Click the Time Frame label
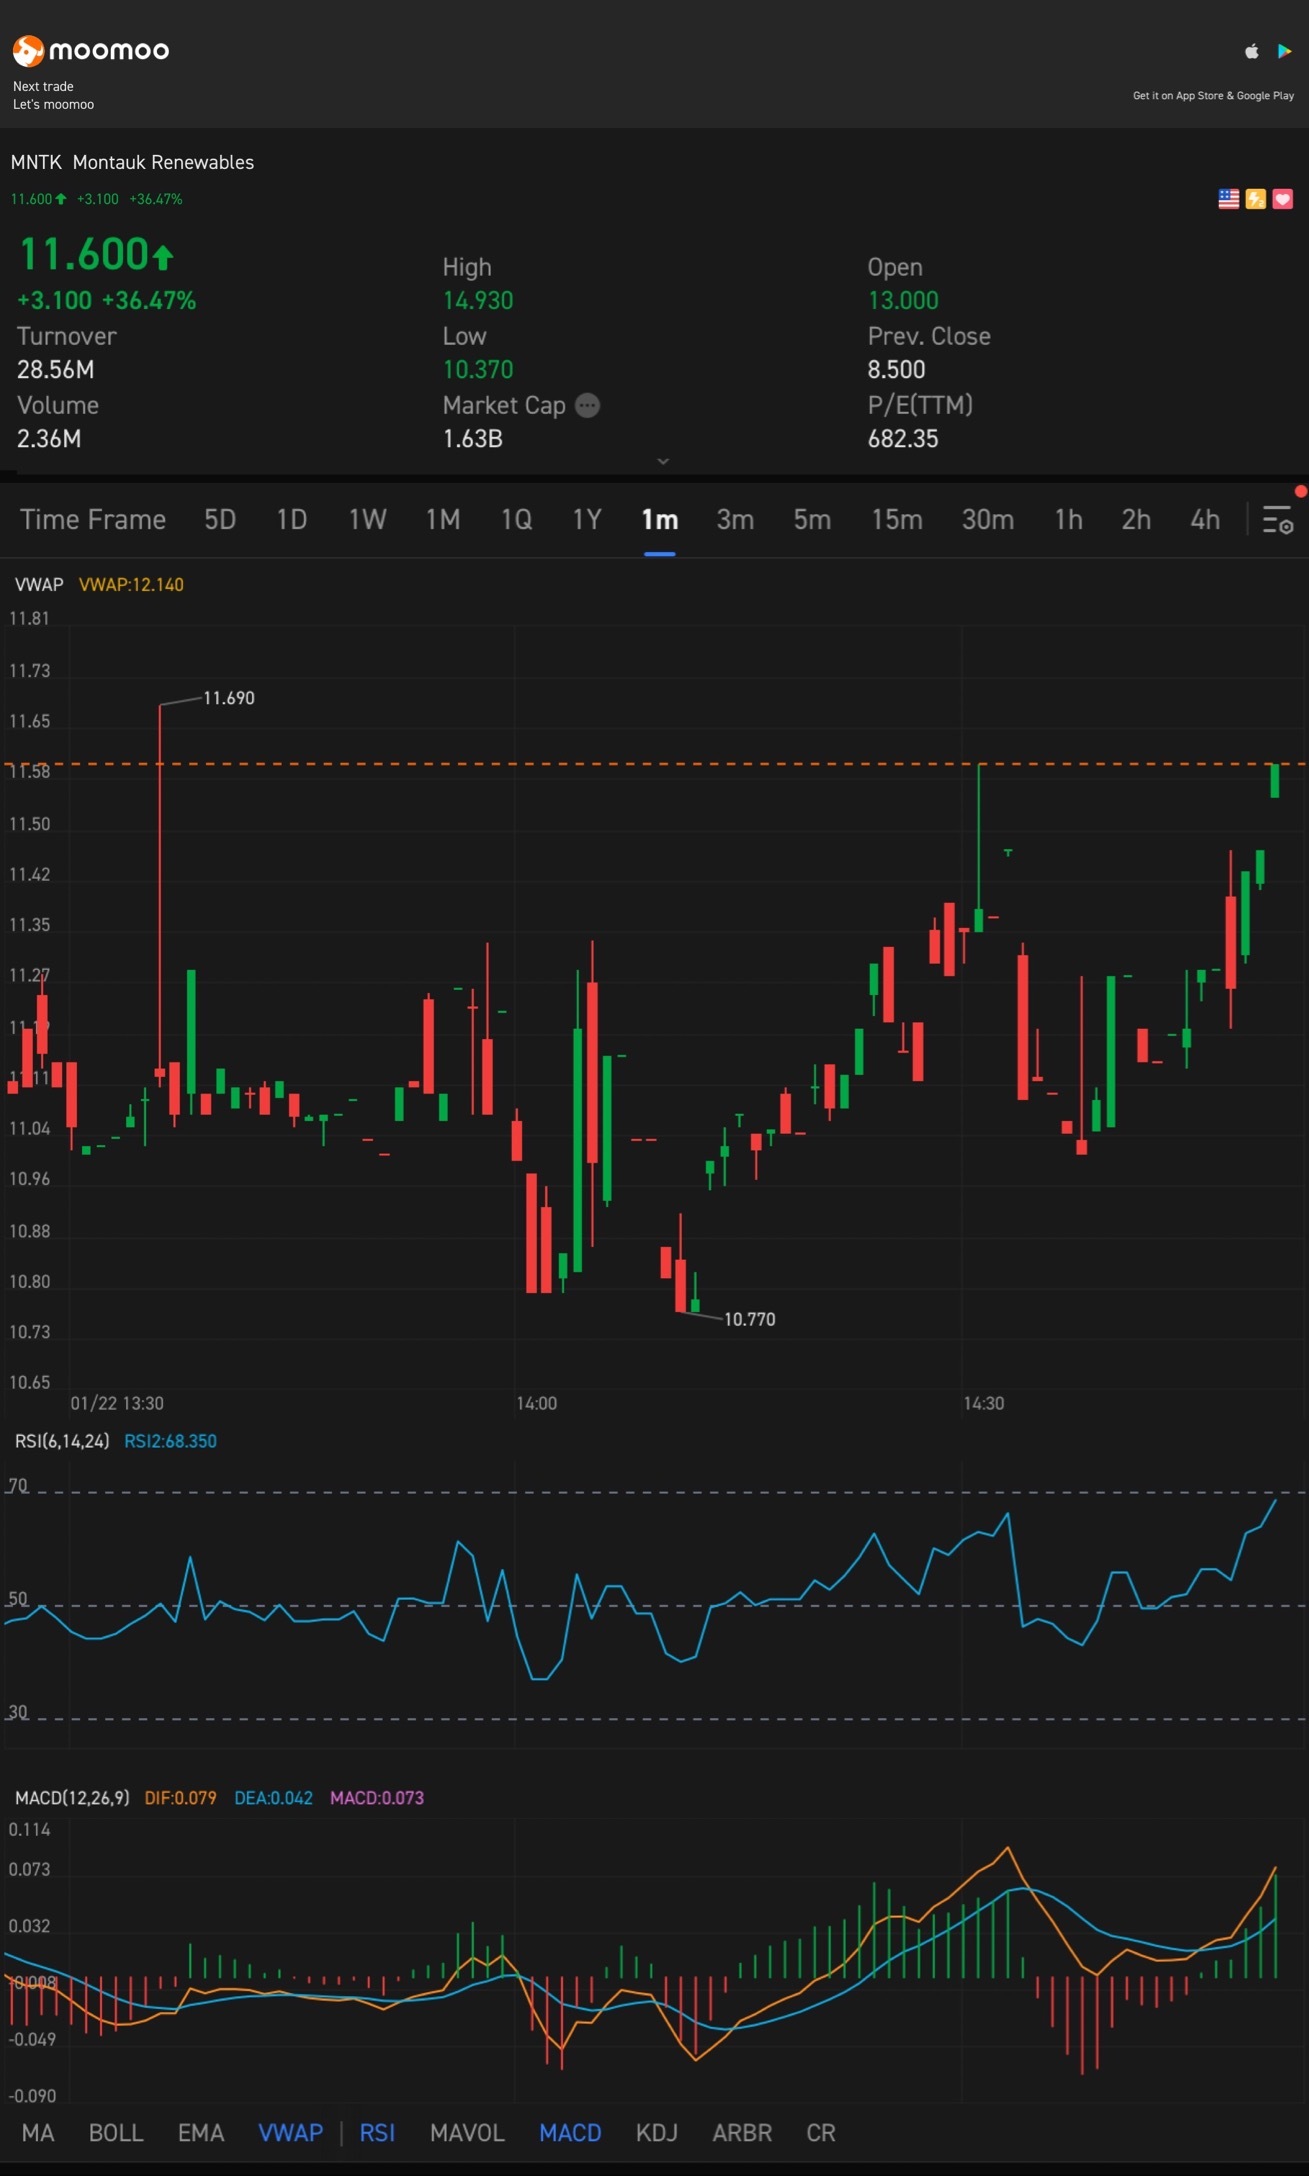The width and height of the screenshot is (1309, 2176). 93,520
